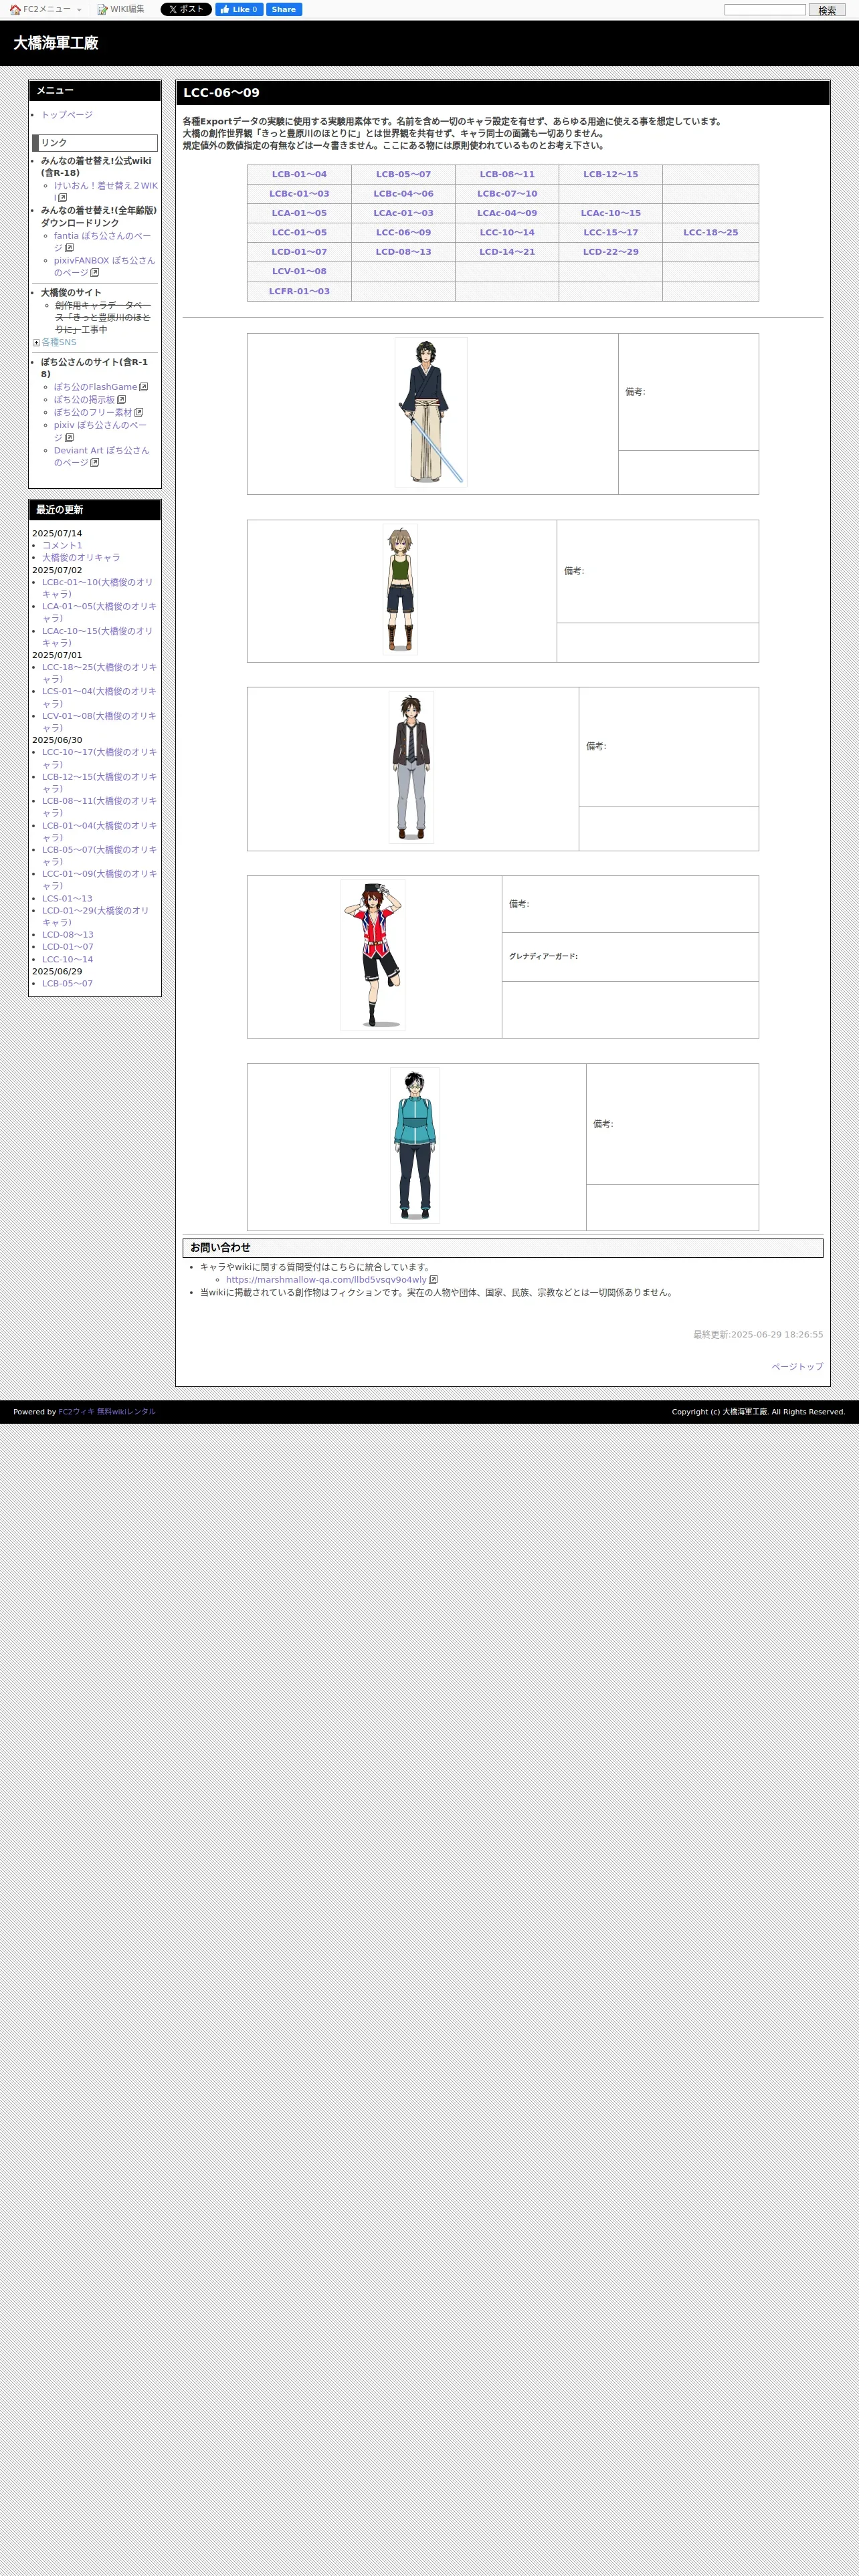Viewport: 859px width, 2576px height.
Task: Jump to ページトップ link
Action: coord(797,1367)
